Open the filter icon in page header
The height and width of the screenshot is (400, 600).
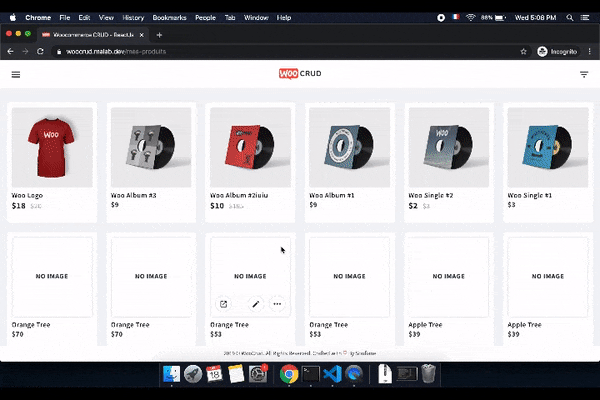coord(584,74)
